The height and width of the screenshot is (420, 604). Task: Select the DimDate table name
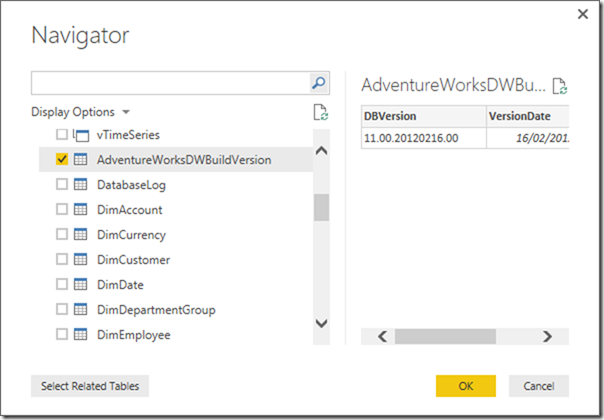pos(120,285)
